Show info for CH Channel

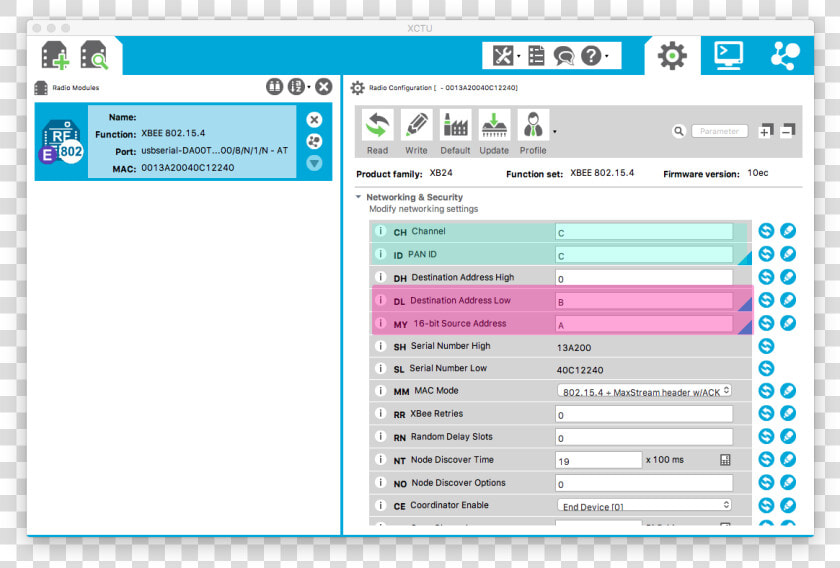click(380, 231)
